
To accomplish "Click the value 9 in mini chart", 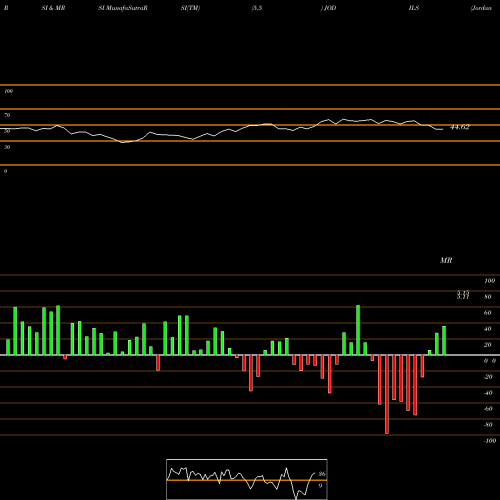I will [320, 486].
